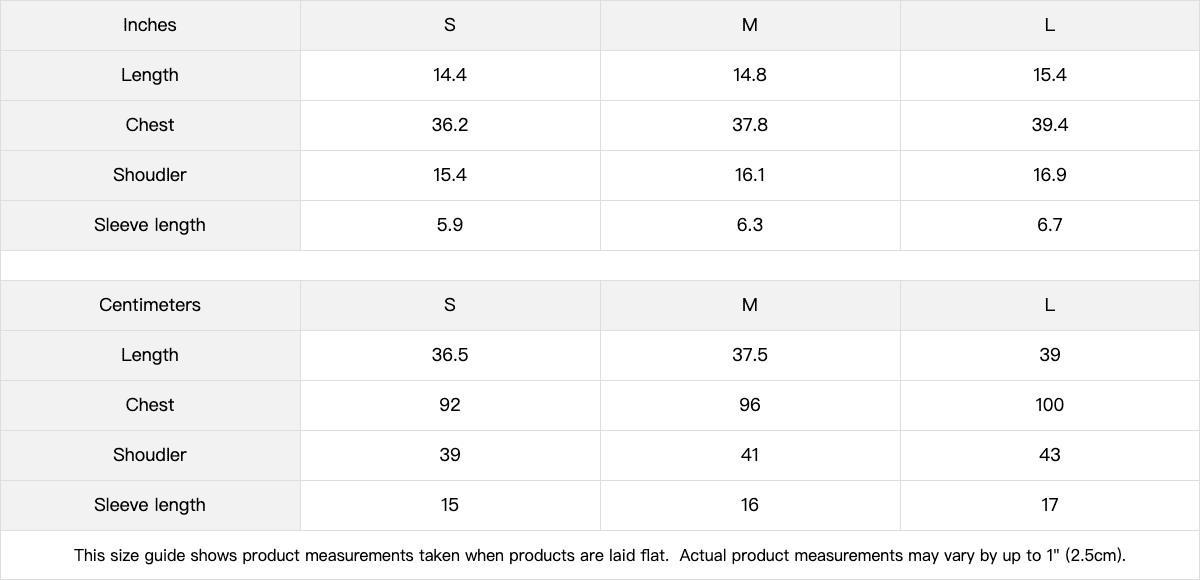Click the Chest row label in Inches table
Image resolution: width=1200 pixels, height=580 pixels.
click(x=150, y=125)
